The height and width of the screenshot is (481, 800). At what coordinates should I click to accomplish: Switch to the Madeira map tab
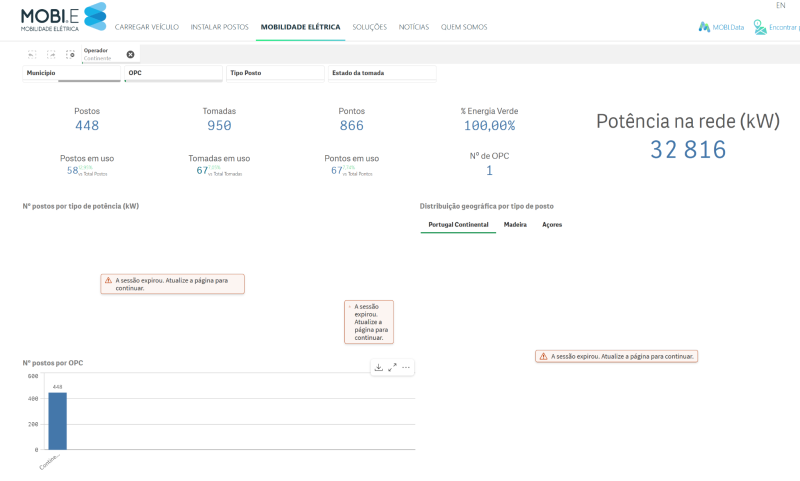pyautogui.click(x=515, y=224)
